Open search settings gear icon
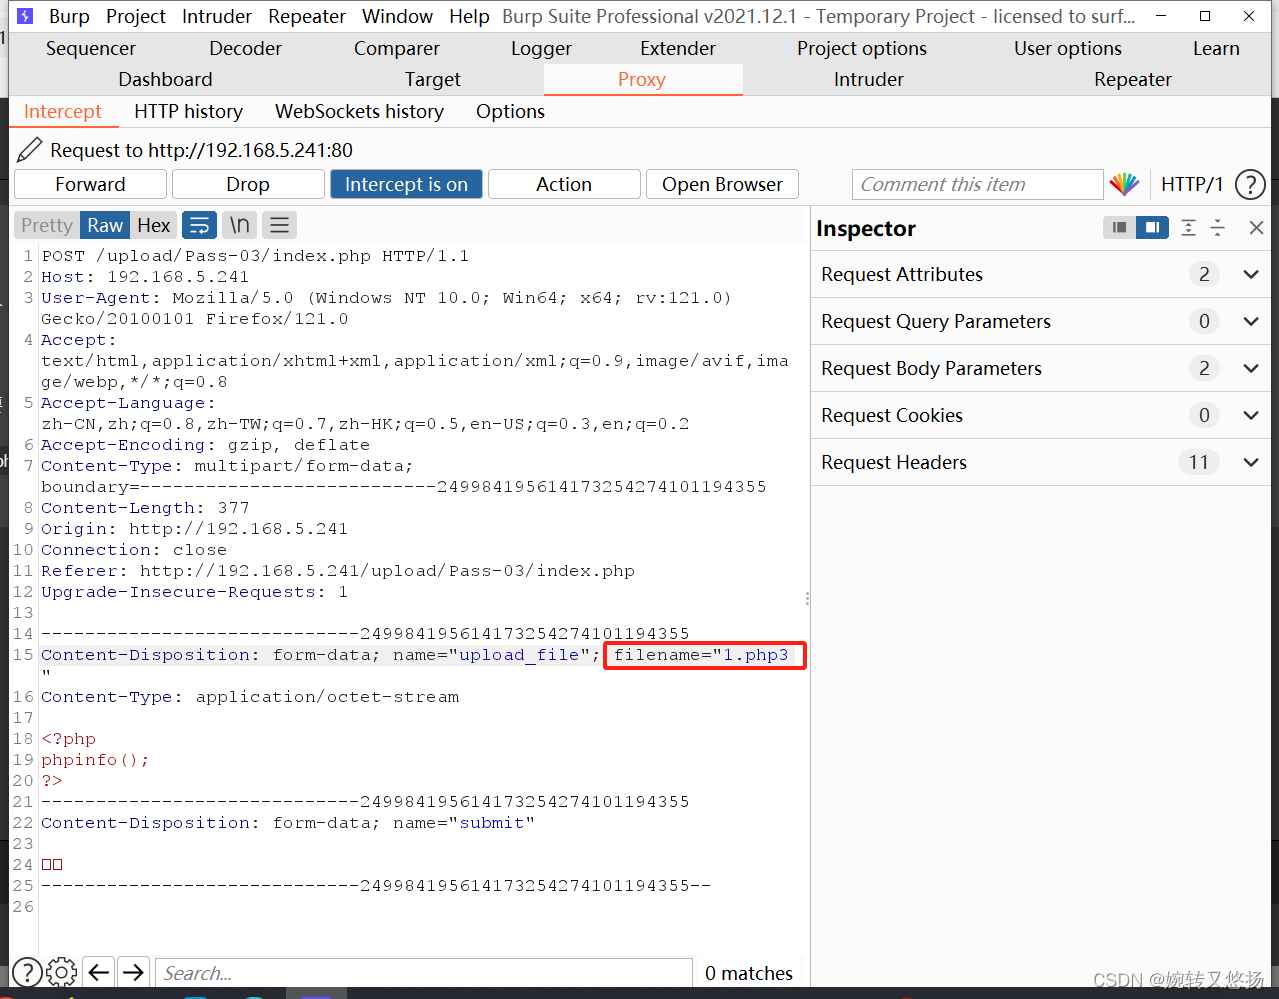 [62, 972]
